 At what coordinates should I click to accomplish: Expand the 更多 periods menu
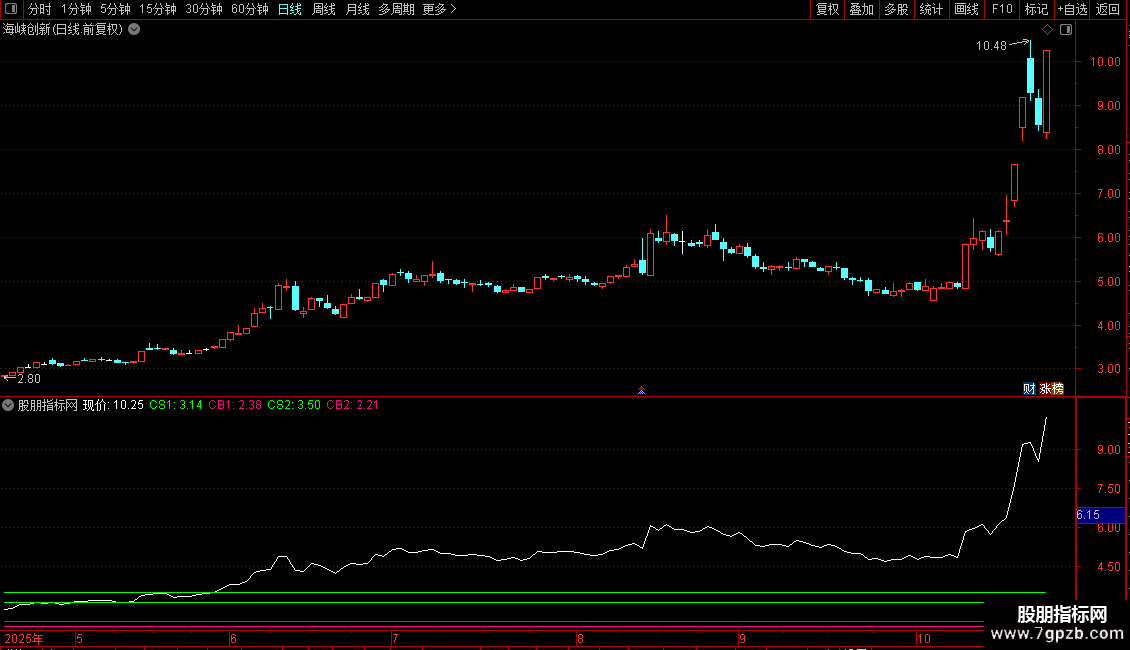click(x=439, y=9)
